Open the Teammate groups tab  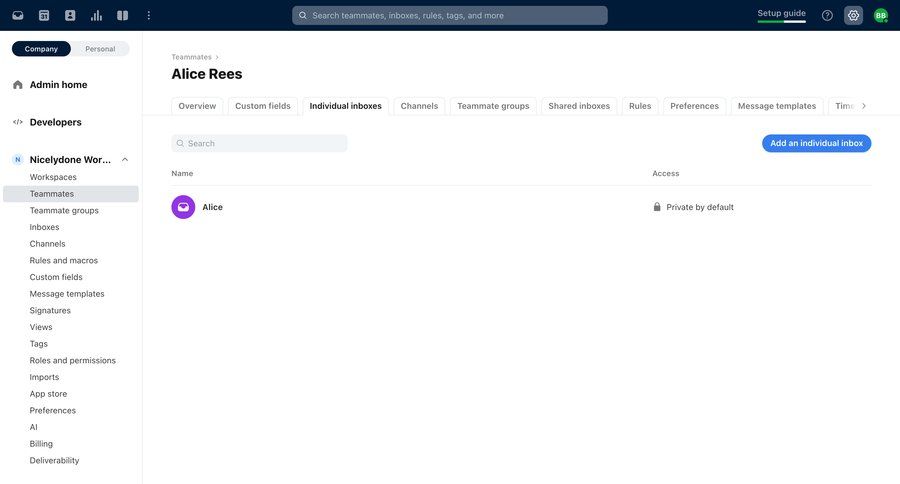click(493, 106)
